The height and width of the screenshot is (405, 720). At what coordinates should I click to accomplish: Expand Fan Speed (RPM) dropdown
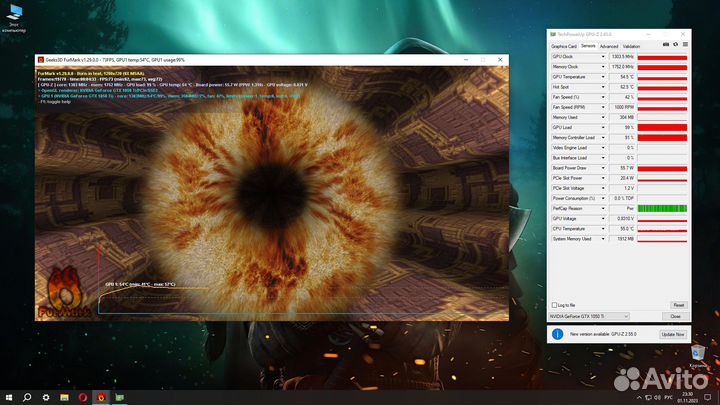pos(603,107)
